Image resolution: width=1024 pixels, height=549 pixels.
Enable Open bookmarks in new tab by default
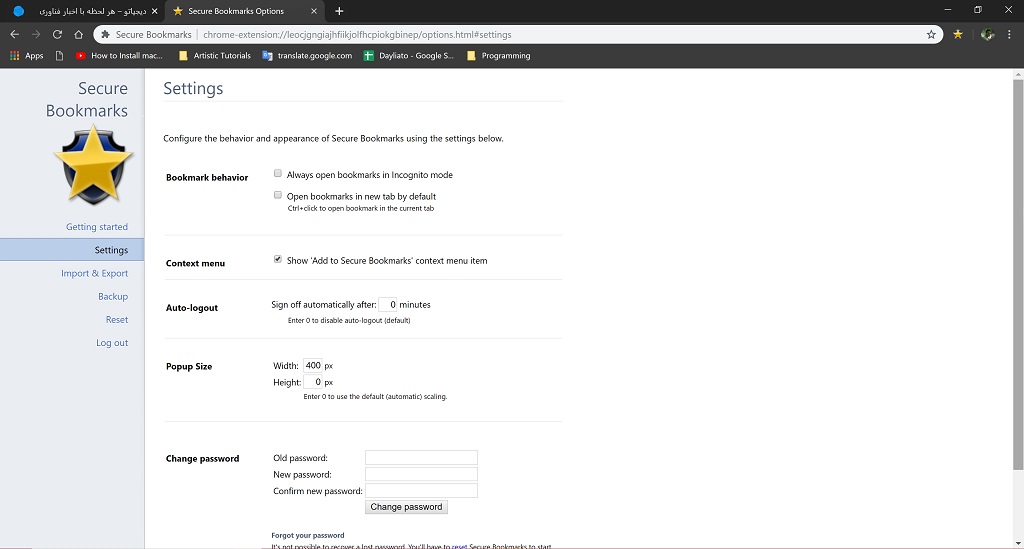pyautogui.click(x=278, y=195)
